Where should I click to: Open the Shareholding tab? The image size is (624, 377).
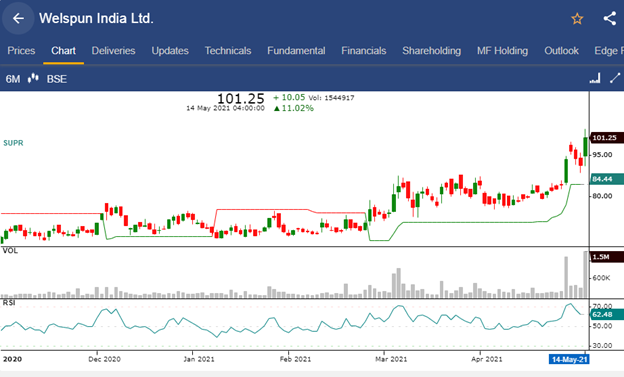431,51
